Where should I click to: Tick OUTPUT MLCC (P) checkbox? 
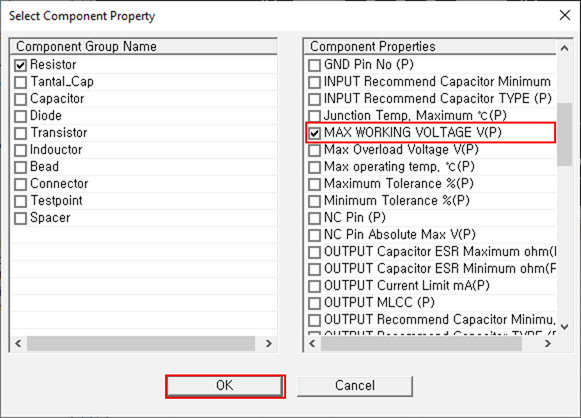(314, 303)
